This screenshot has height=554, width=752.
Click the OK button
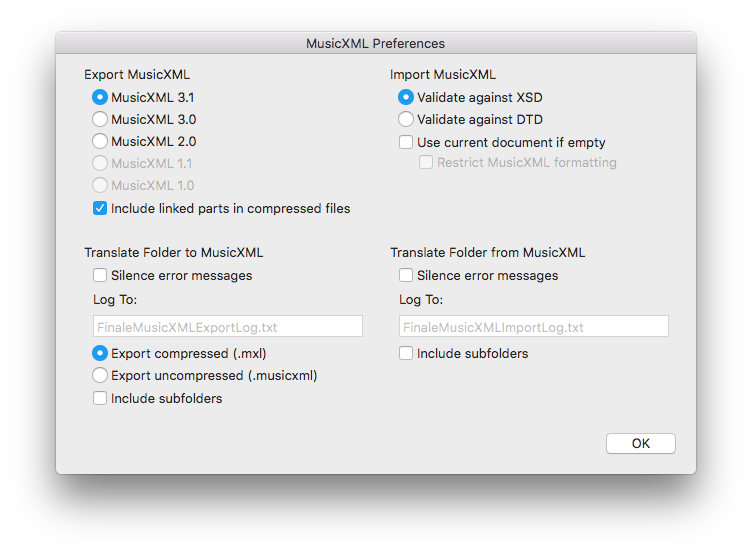(x=641, y=444)
